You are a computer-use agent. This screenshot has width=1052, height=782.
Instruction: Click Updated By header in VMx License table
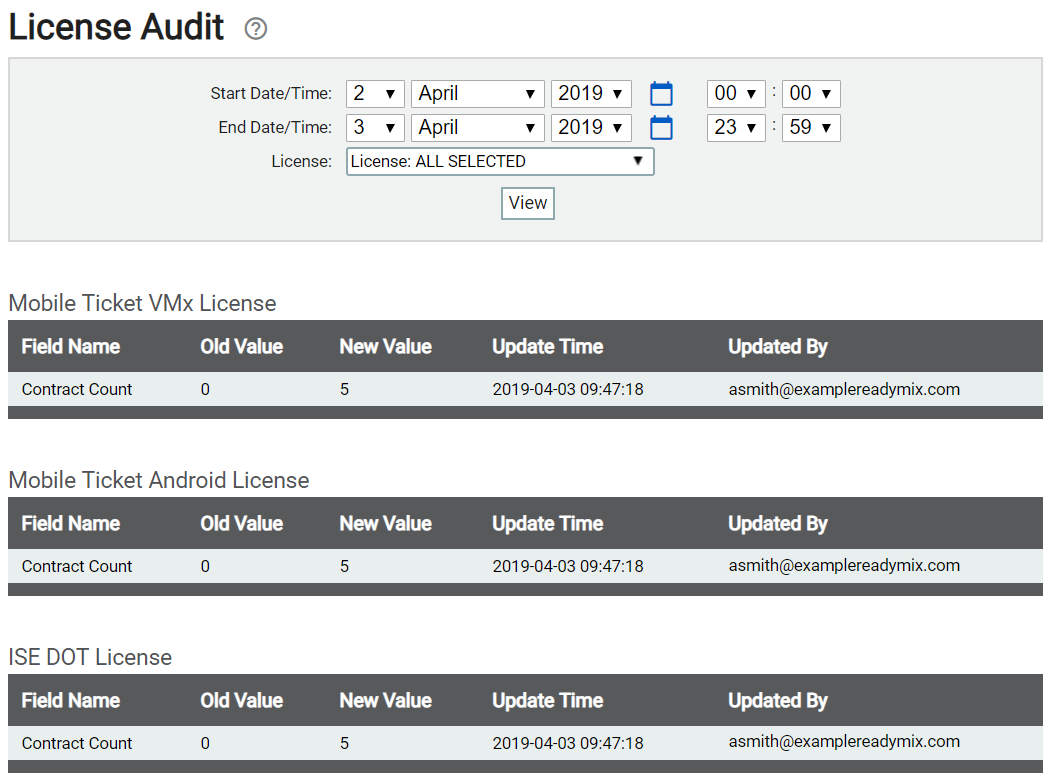point(778,346)
